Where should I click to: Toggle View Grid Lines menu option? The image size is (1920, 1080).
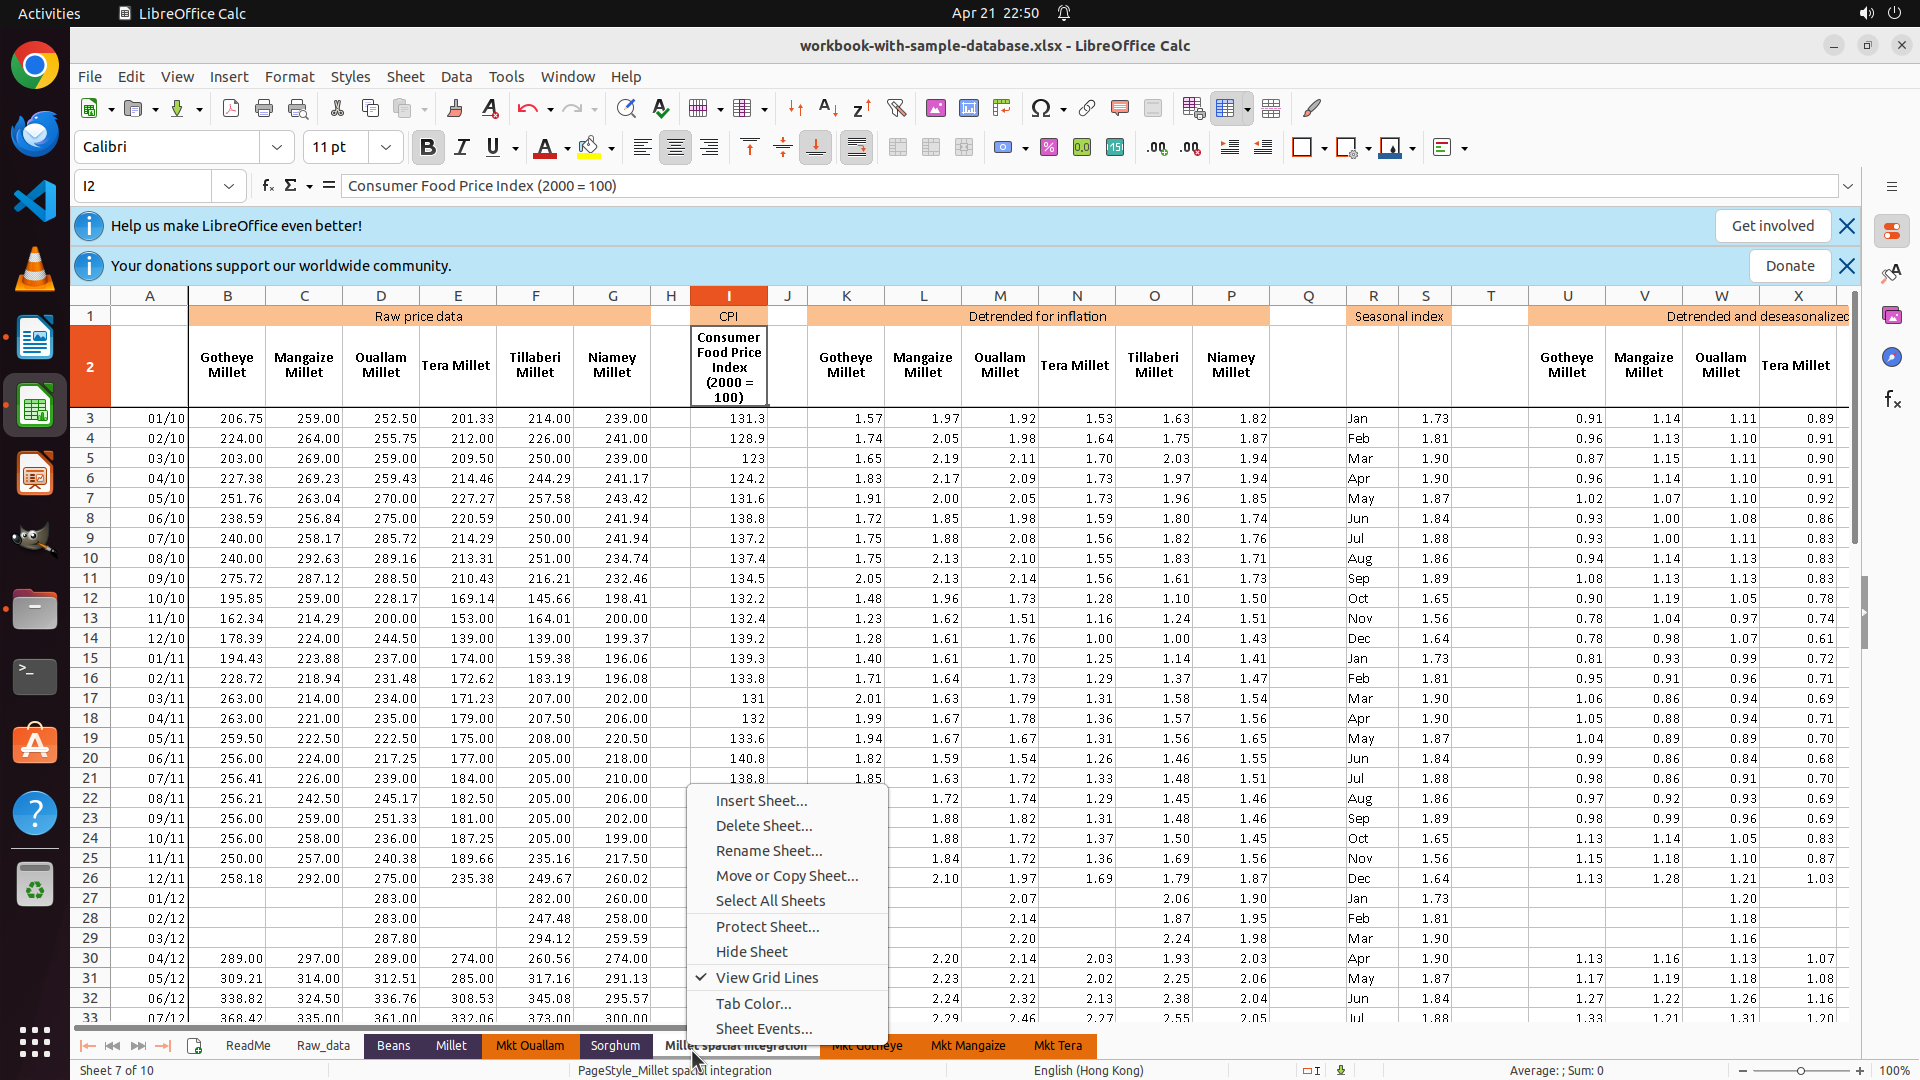(x=766, y=978)
